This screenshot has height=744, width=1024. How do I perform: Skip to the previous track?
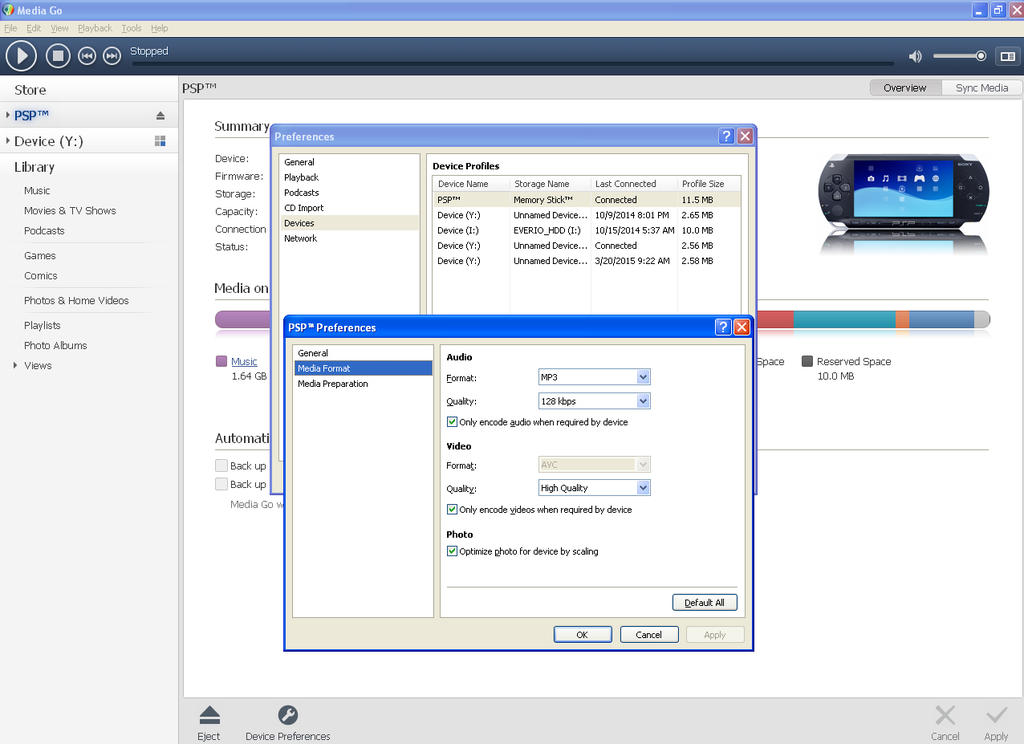click(87, 56)
